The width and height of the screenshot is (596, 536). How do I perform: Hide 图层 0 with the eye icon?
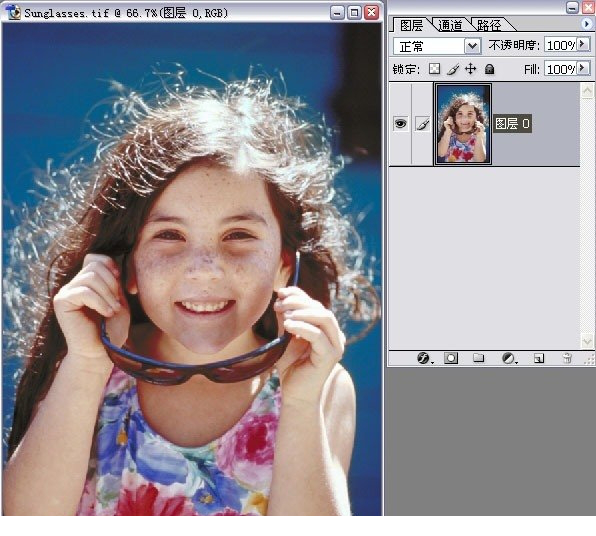click(400, 124)
